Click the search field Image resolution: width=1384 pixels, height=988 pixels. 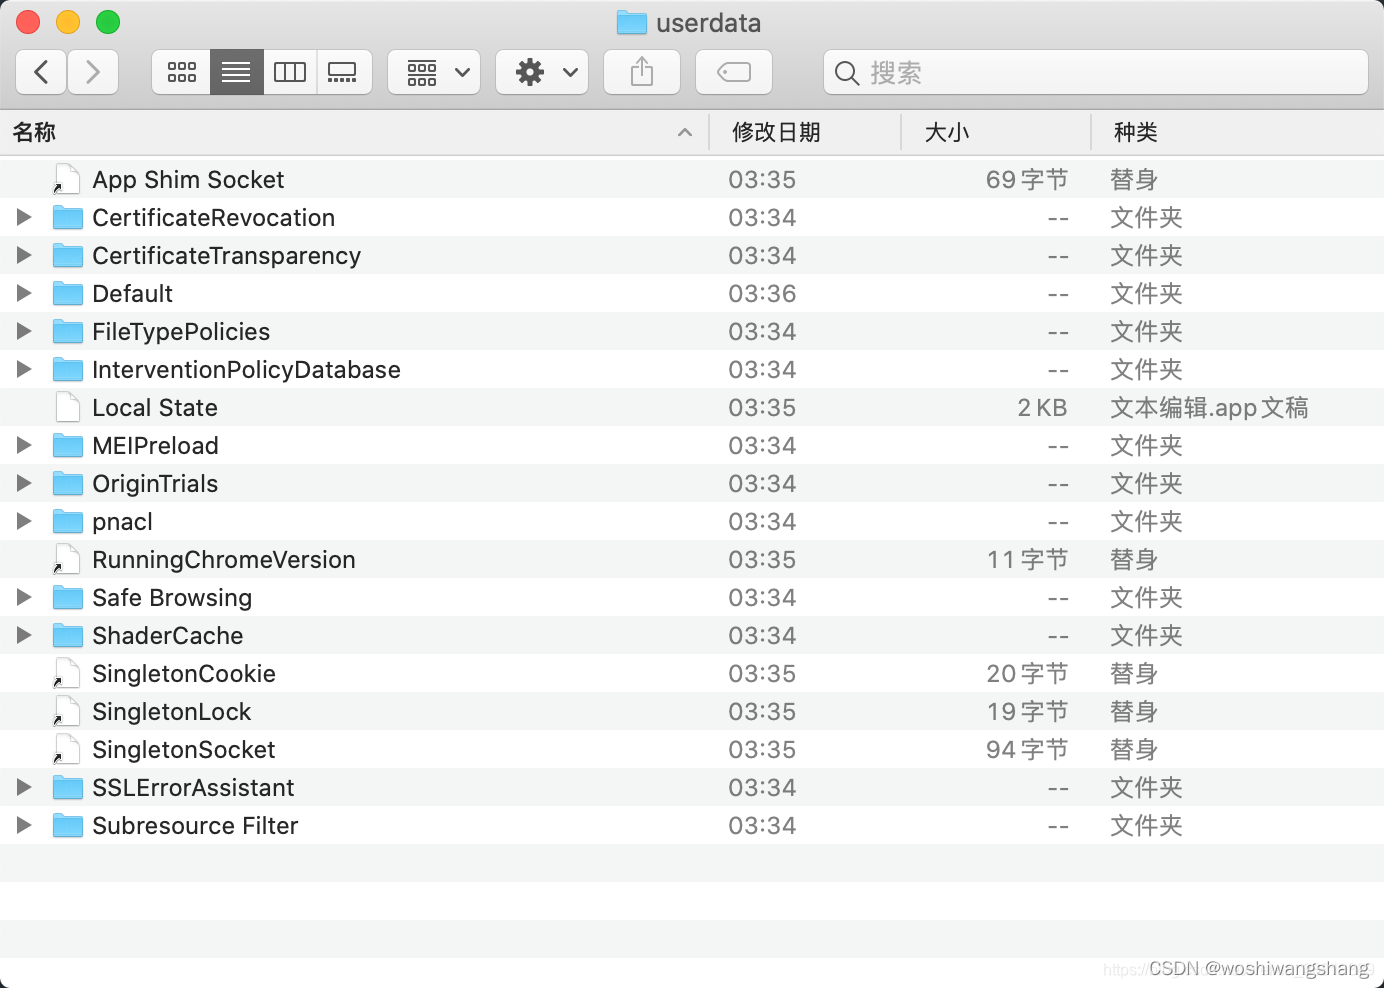tap(1096, 72)
